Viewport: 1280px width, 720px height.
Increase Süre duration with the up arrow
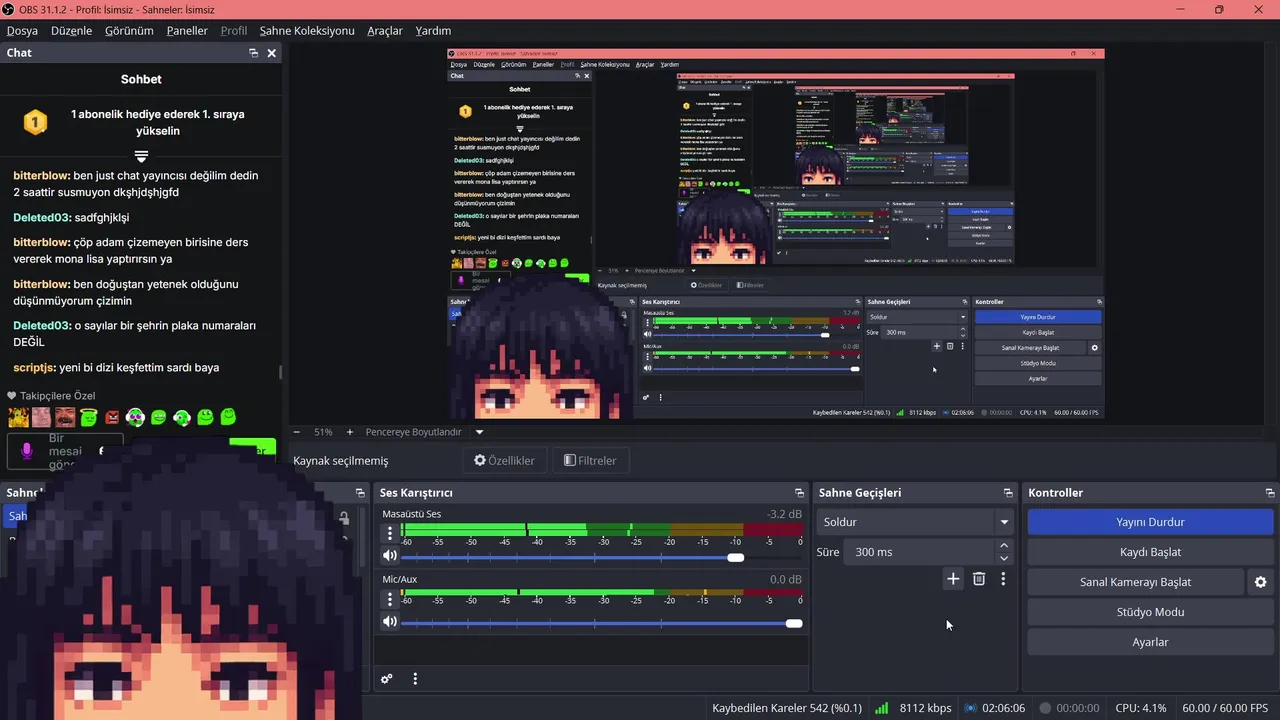(x=1004, y=546)
